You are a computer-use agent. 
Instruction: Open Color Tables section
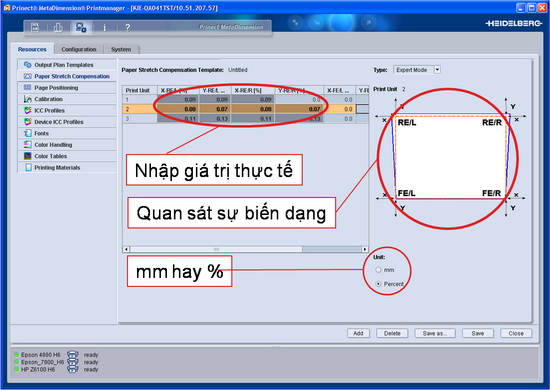click(67, 156)
